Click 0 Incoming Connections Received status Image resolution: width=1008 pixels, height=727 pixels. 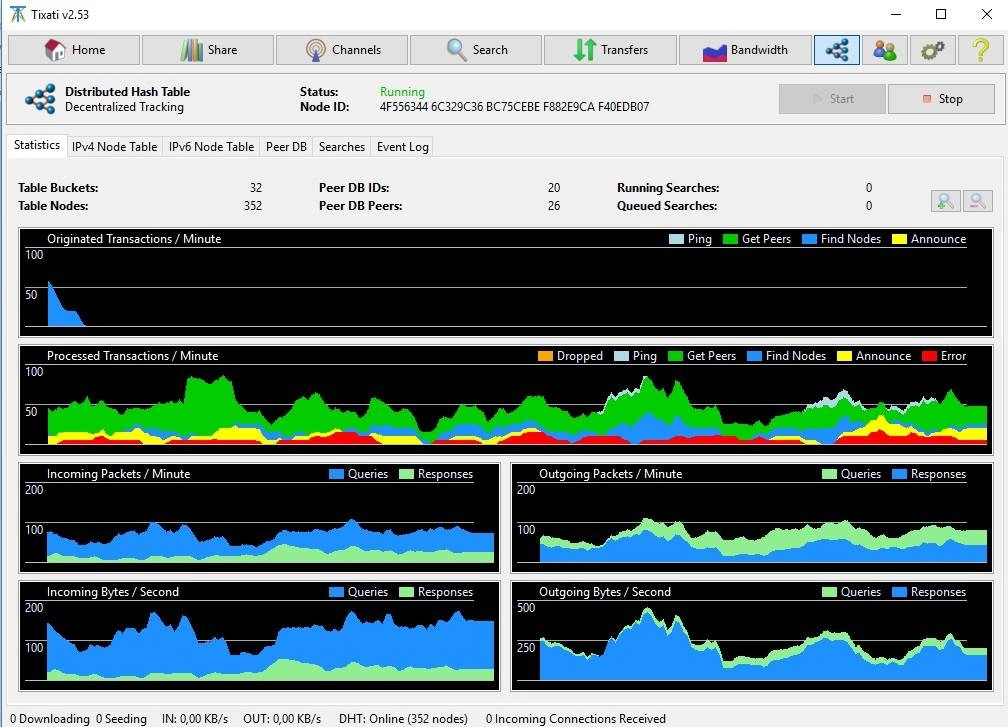(575, 719)
